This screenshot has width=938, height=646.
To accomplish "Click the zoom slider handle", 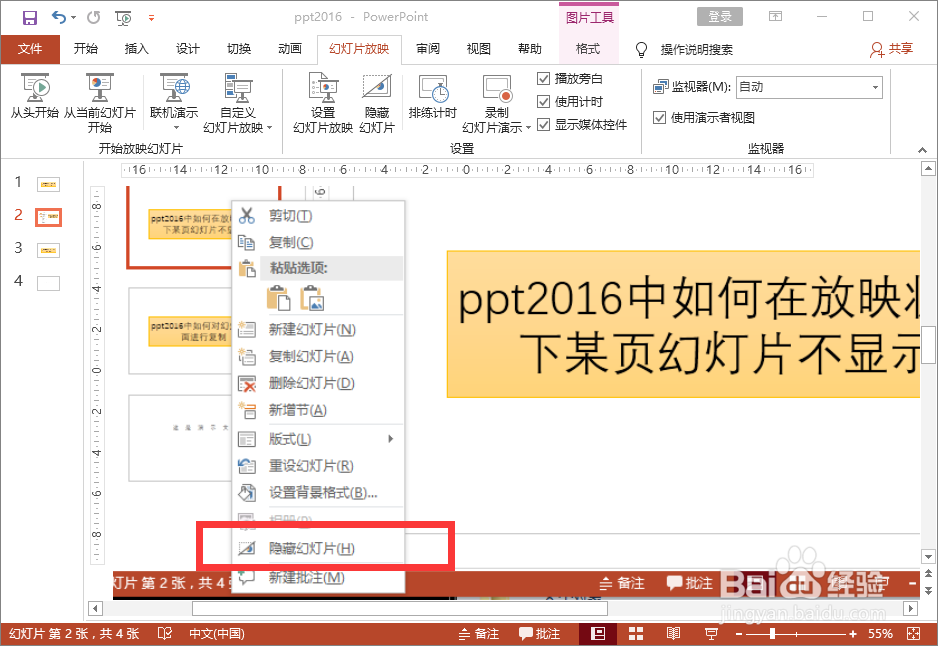I will [773, 633].
